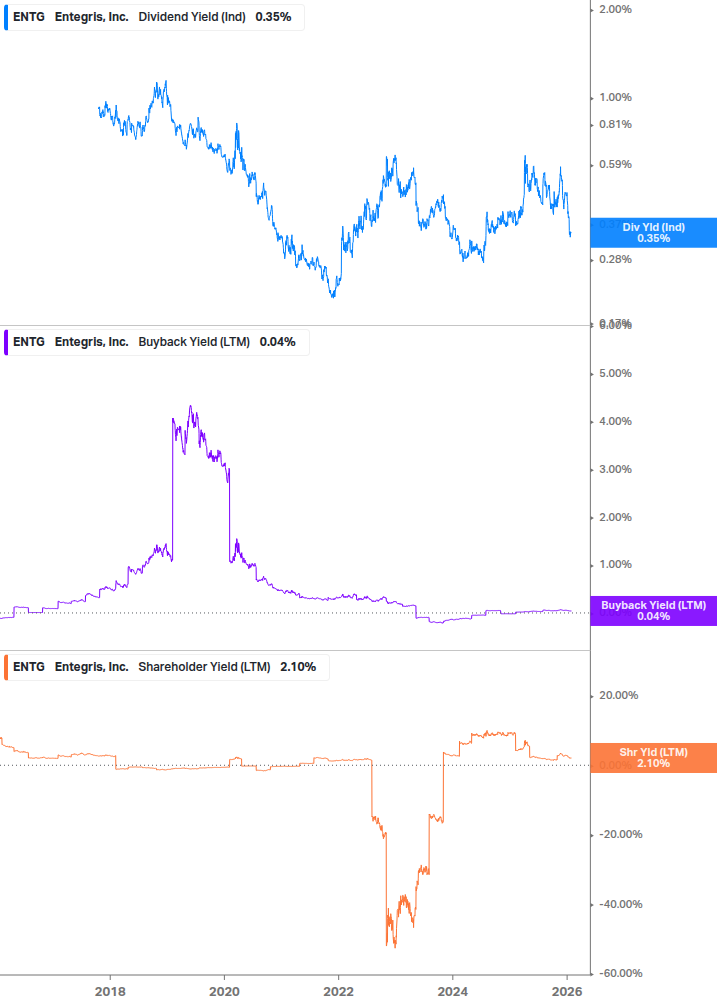Click the 0.28% tick on the dividend yield axis

(x=615, y=260)
